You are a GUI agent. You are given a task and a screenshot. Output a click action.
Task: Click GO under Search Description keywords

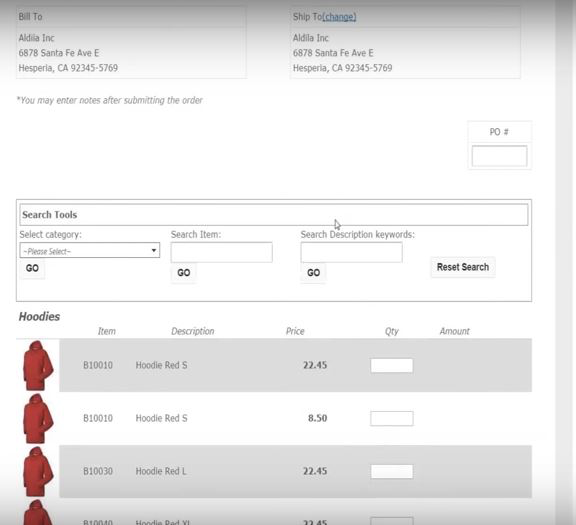[313, 273]
